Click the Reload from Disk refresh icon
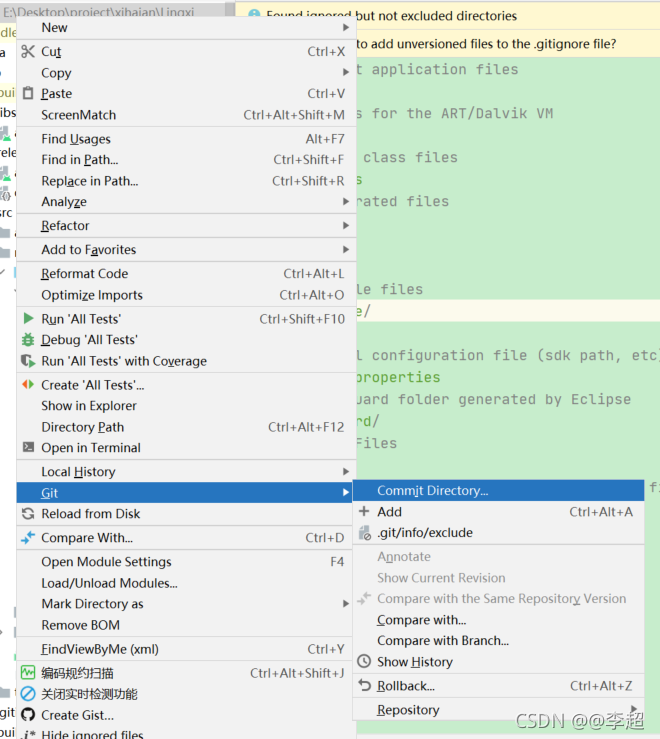 tap(28, 514)
